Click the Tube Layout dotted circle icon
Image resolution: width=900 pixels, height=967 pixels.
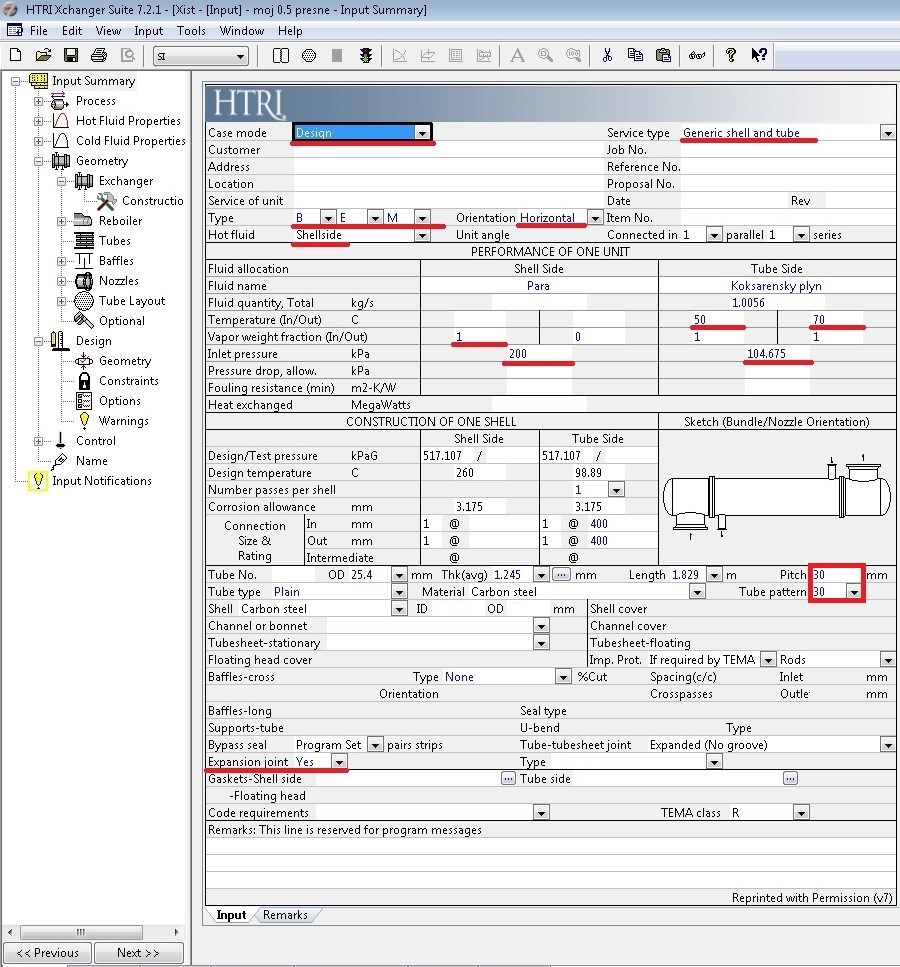click(84, 301)
